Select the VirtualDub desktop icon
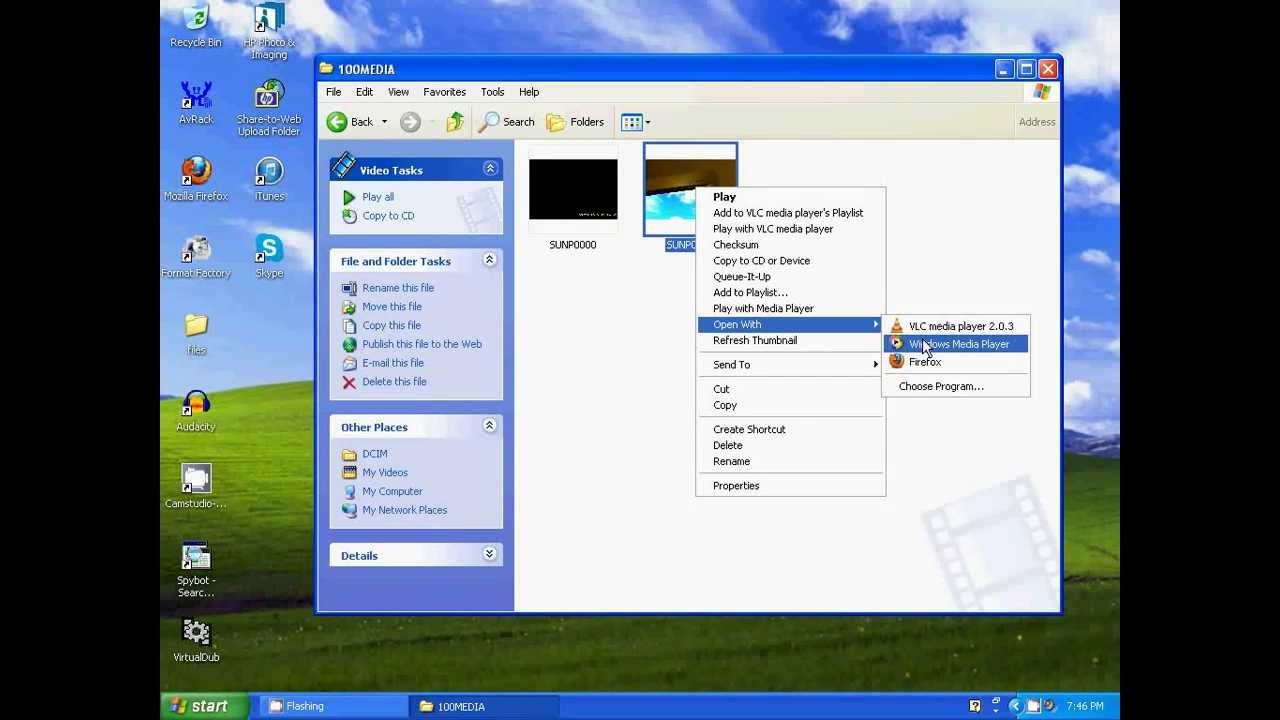1280x720 pixels. coord(196,641)
